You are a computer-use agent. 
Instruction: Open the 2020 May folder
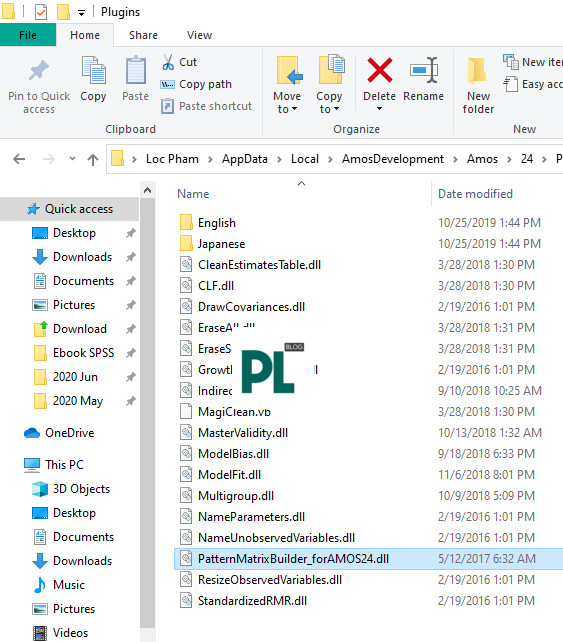pyautogui.click(x=78, y=401)
